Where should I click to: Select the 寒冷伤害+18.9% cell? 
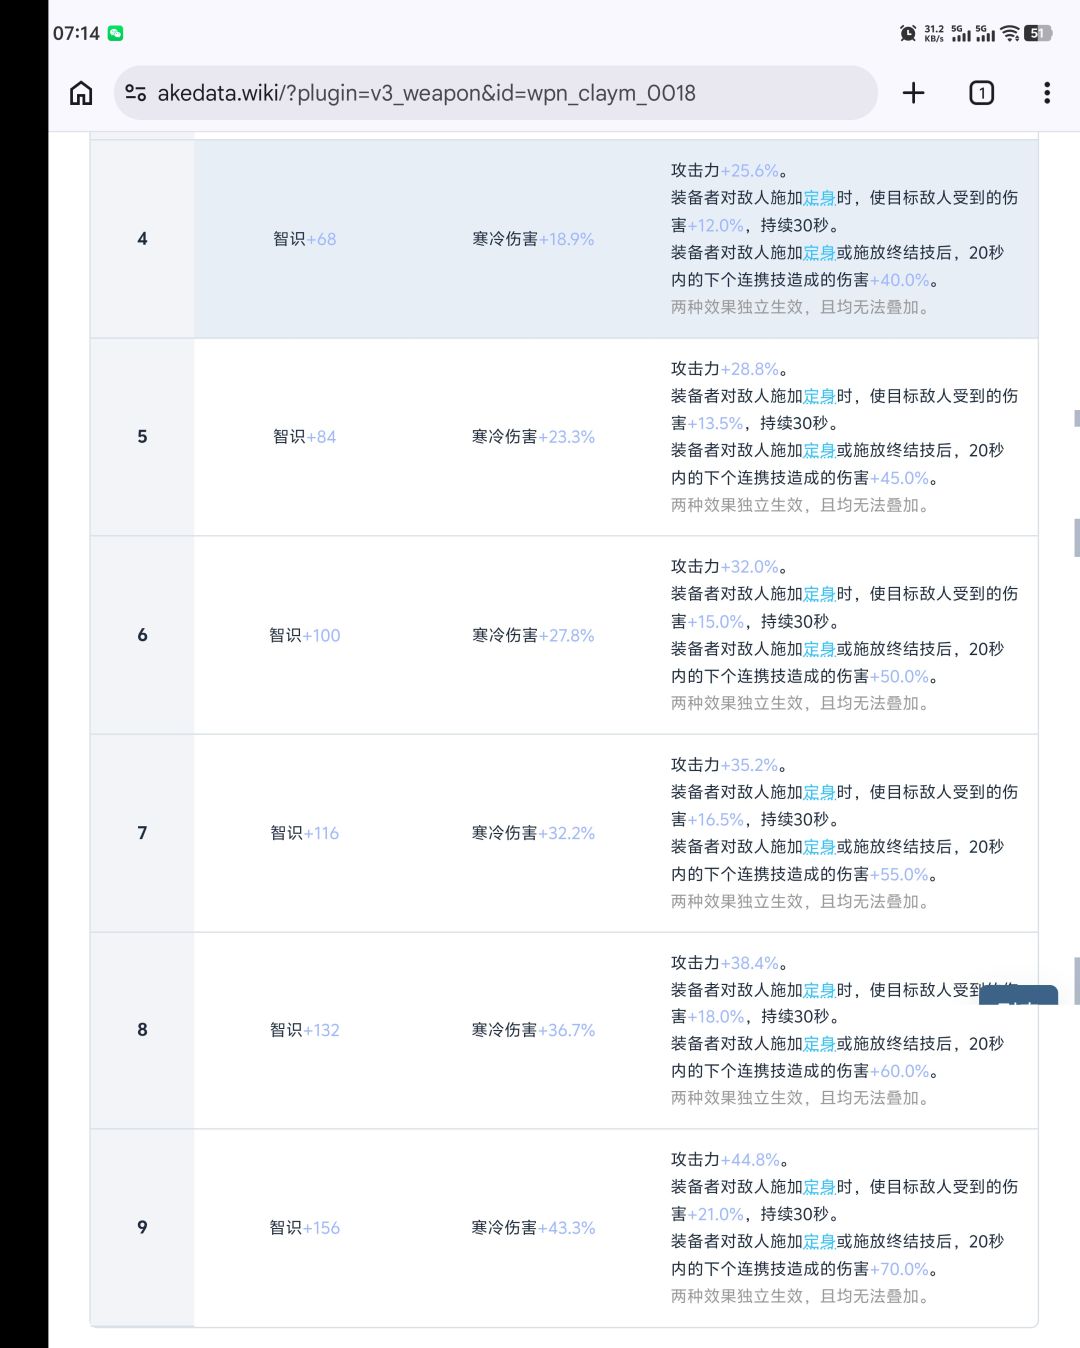pos(533,239)
